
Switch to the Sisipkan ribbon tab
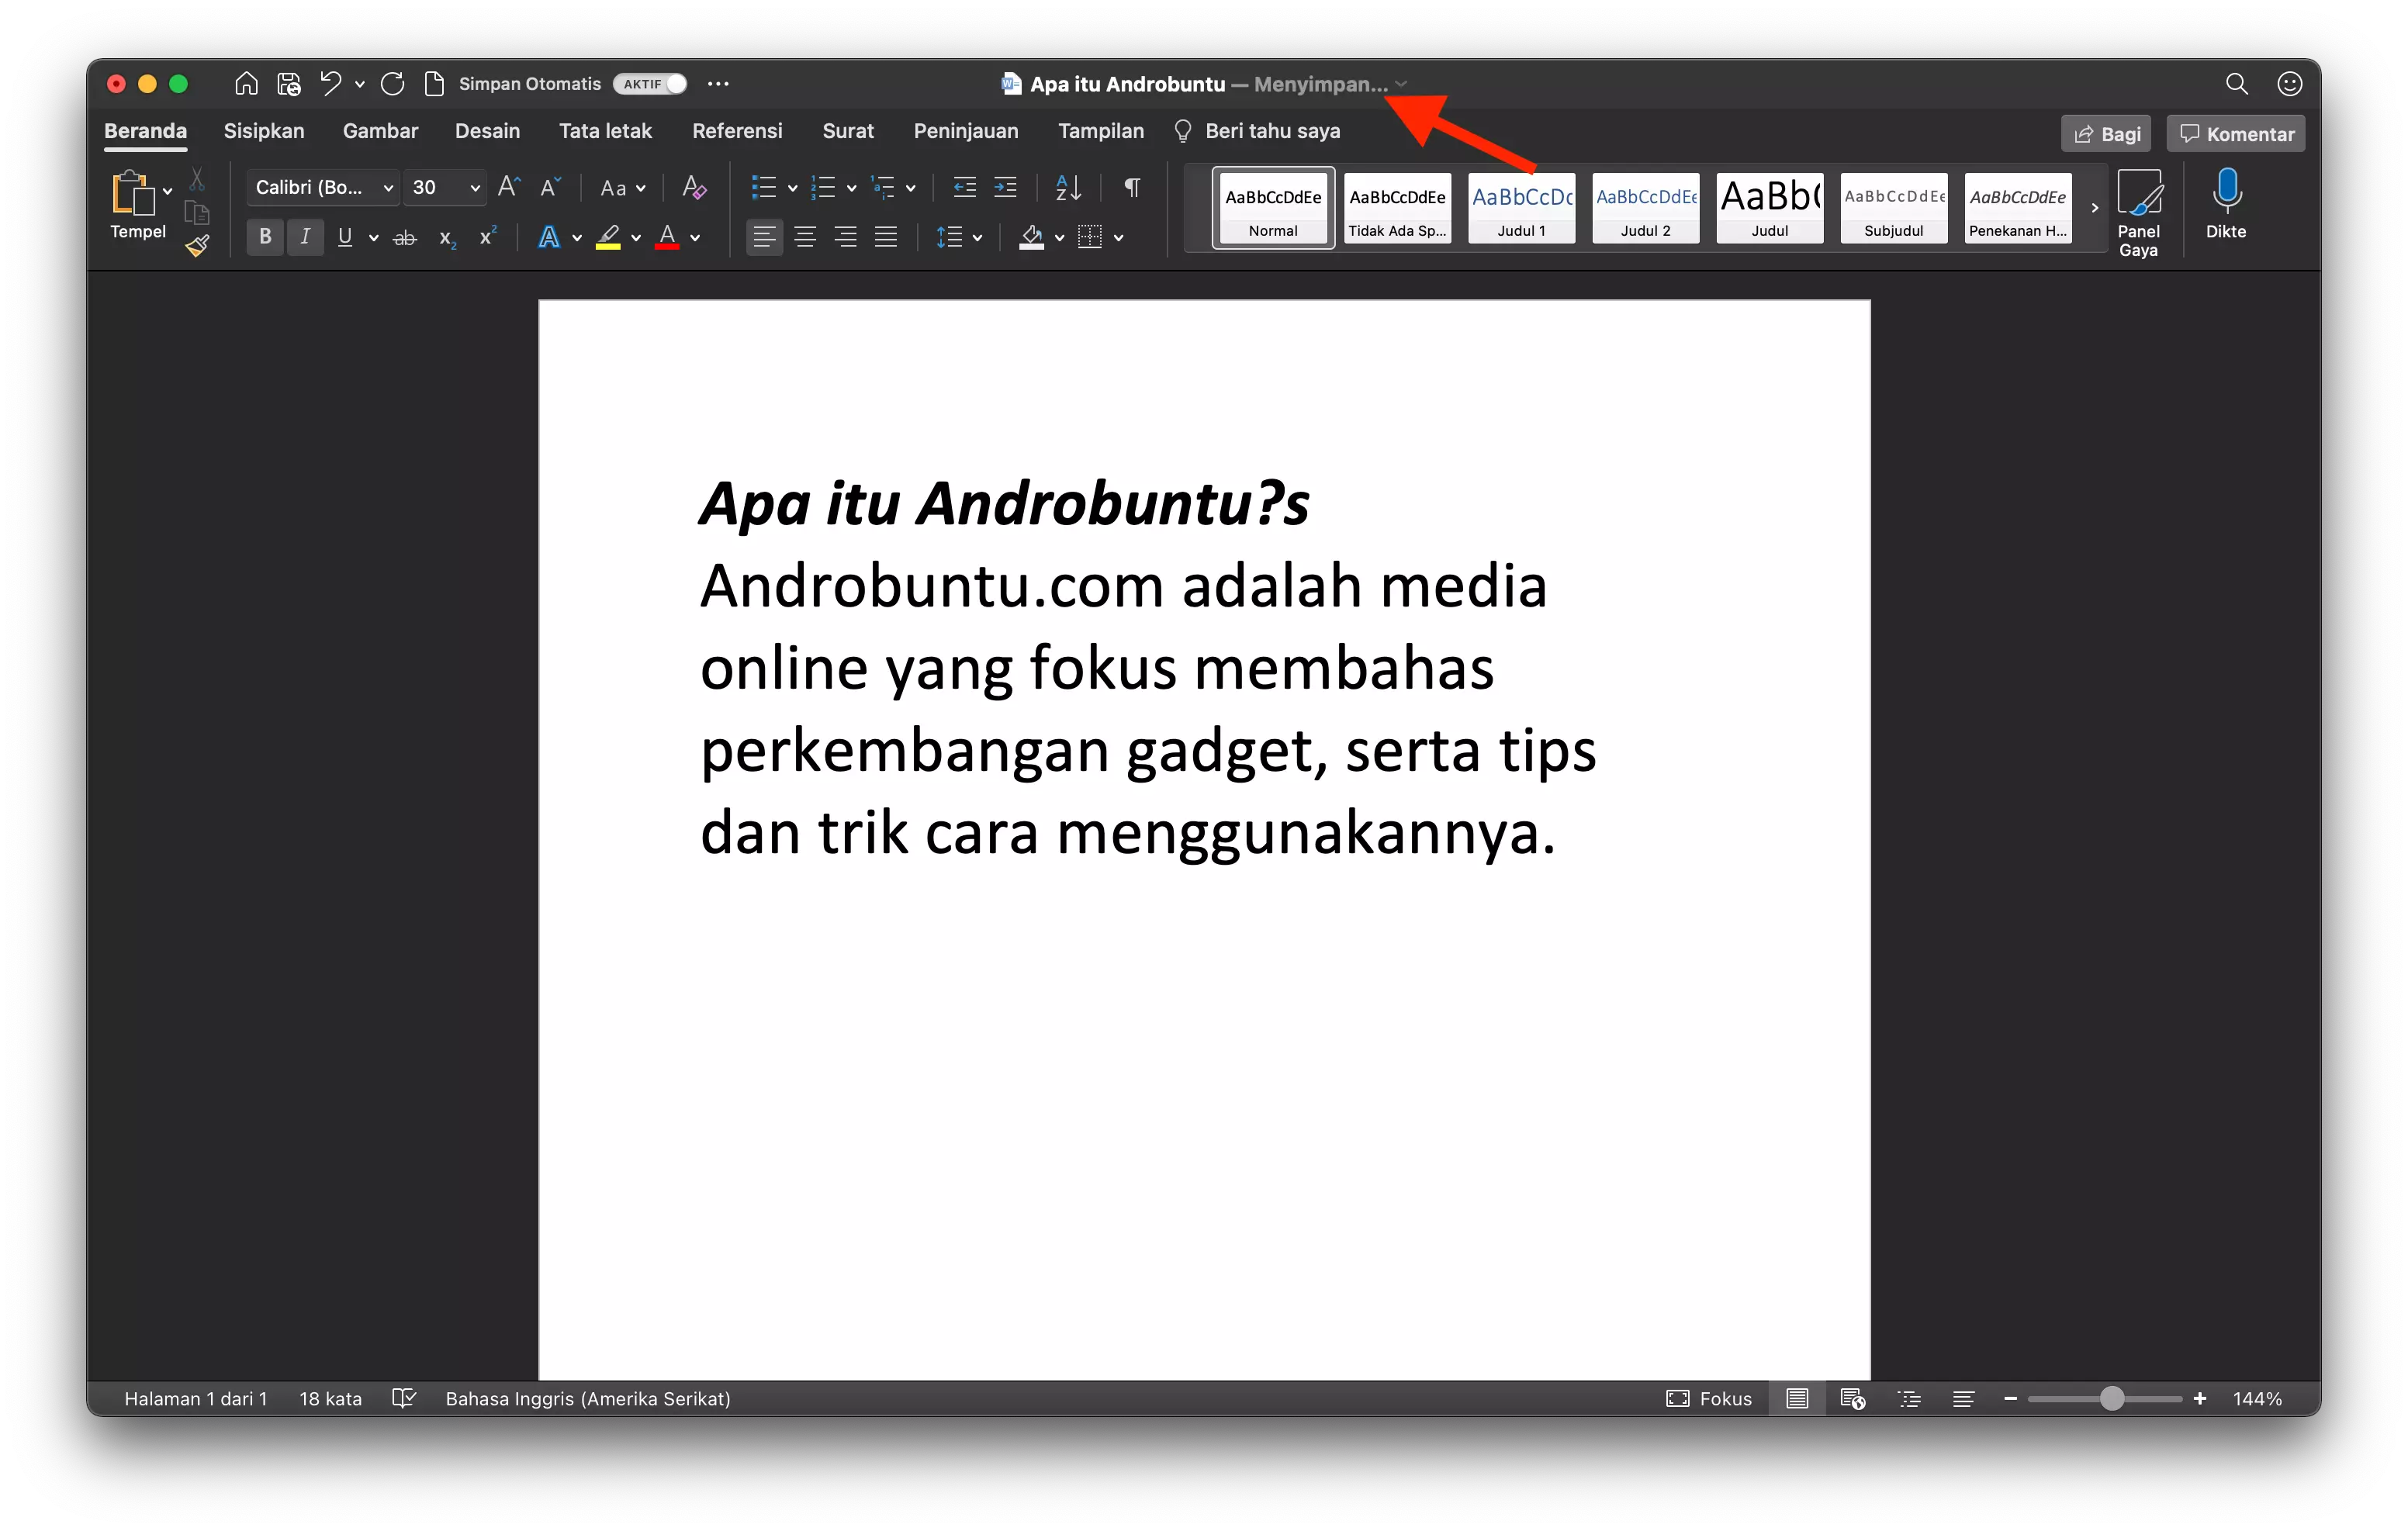click(263, 130)
